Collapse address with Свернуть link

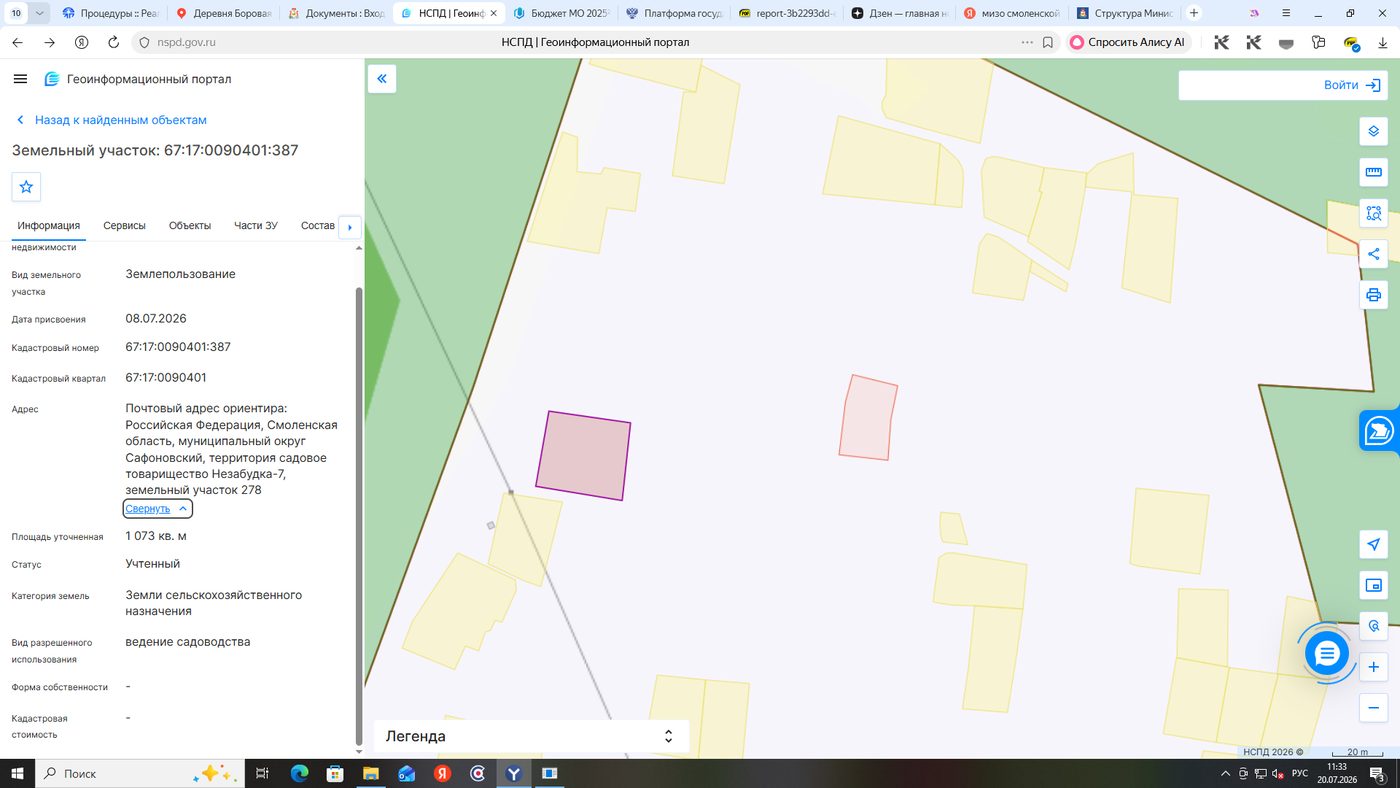click(x=148, y=508)
